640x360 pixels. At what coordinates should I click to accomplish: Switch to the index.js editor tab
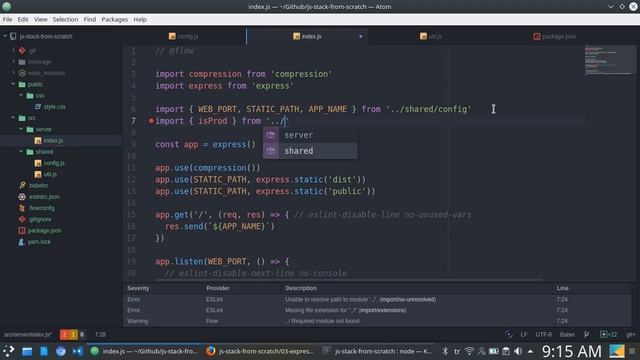(x=307, y=36)
